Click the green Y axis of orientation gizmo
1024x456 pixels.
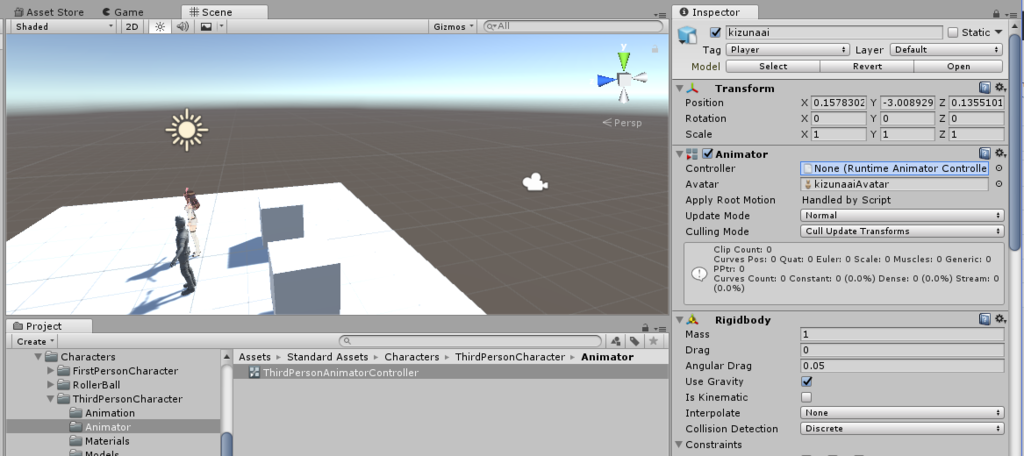tap(624, 59)
